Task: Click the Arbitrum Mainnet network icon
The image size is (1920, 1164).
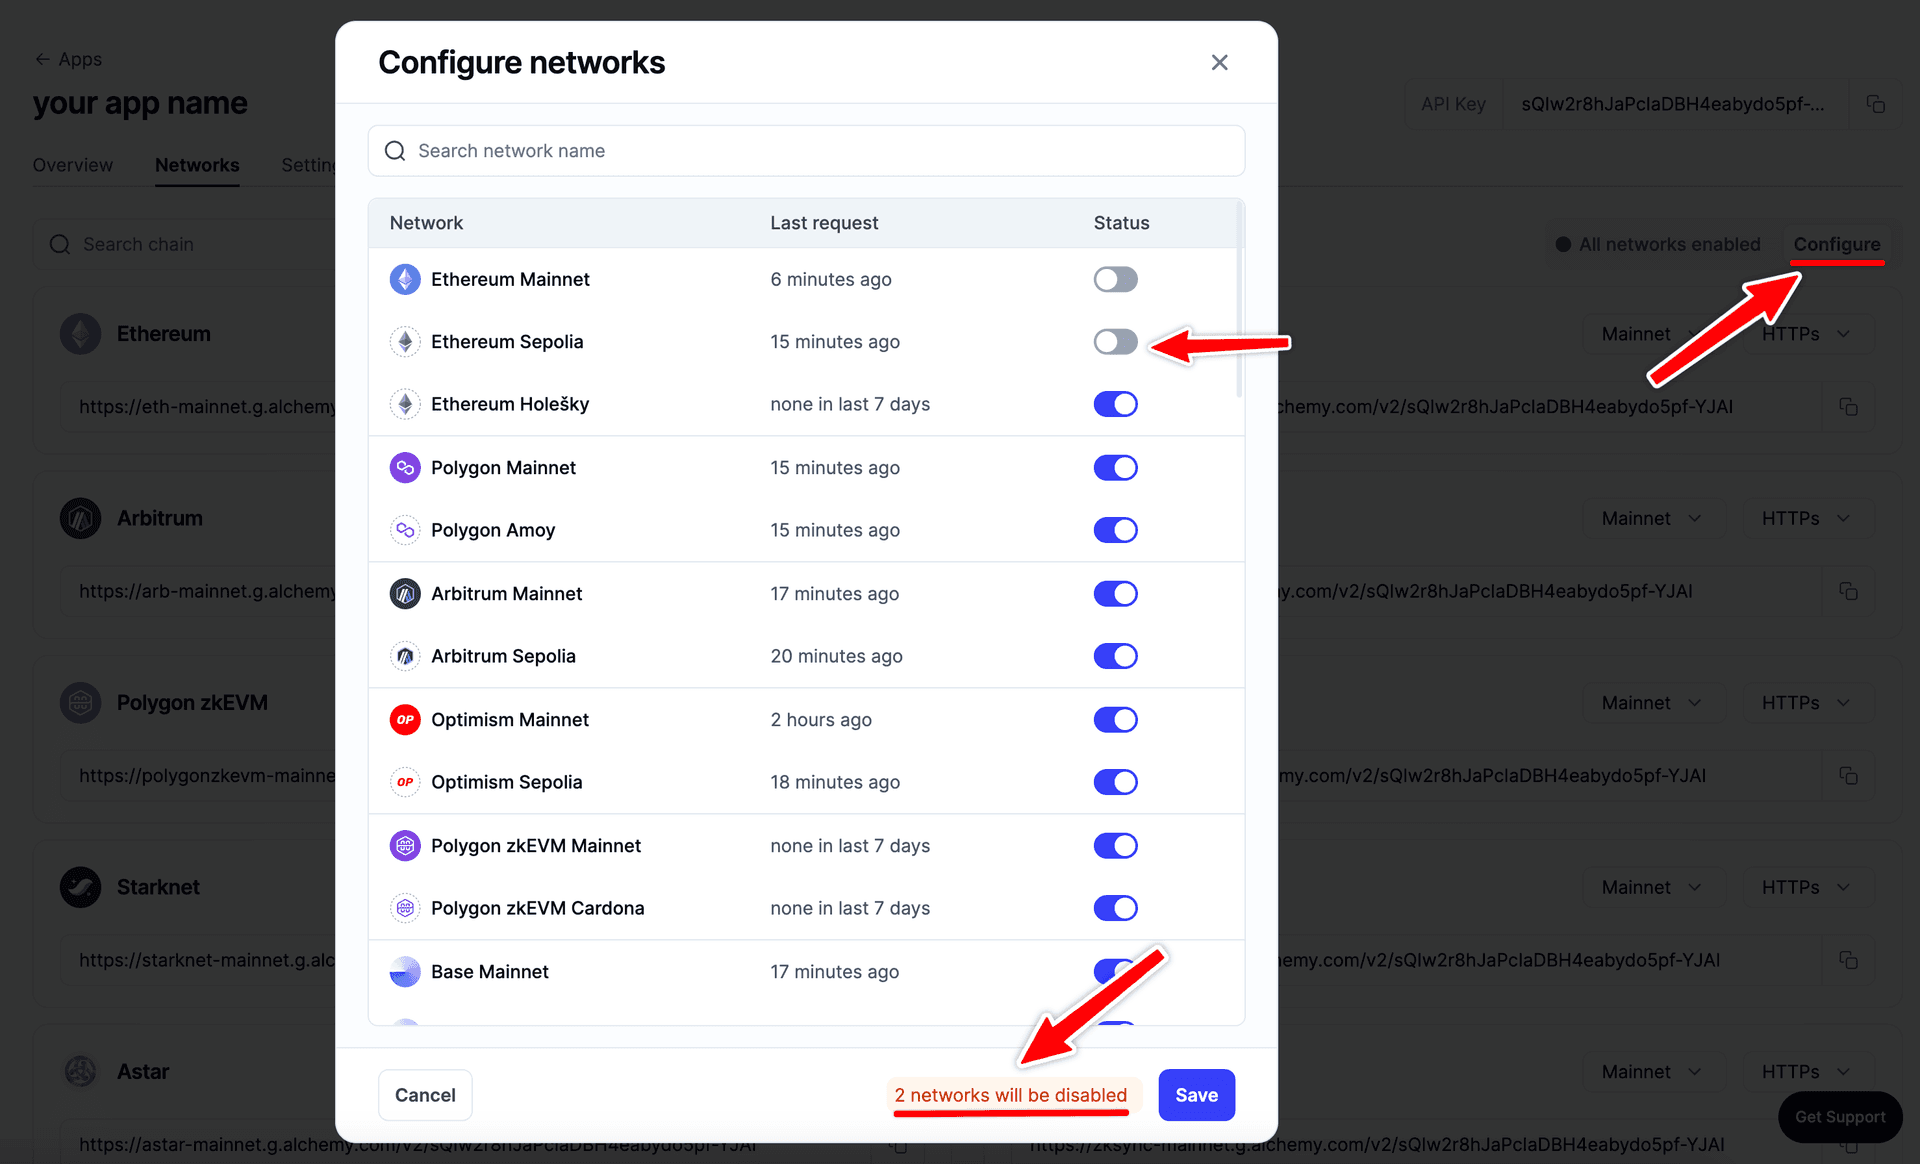Action: 405,594
